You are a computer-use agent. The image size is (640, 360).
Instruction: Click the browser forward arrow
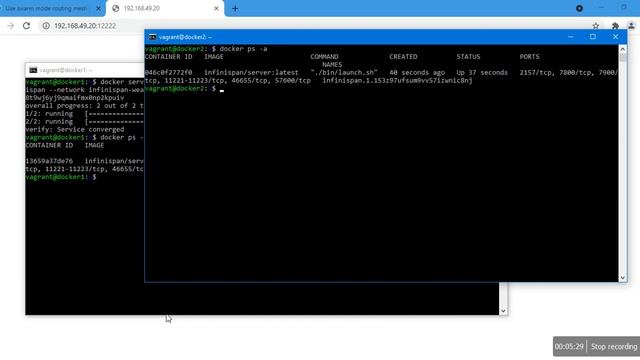(11, 26)
